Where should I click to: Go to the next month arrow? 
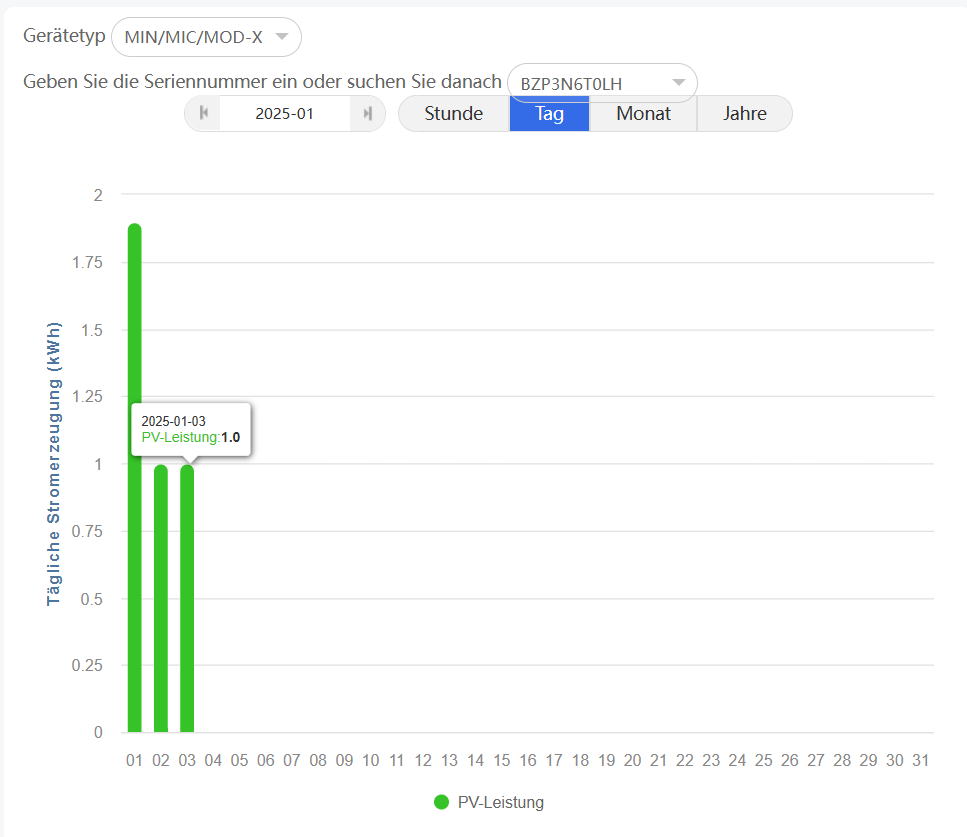tap(368, 113)
